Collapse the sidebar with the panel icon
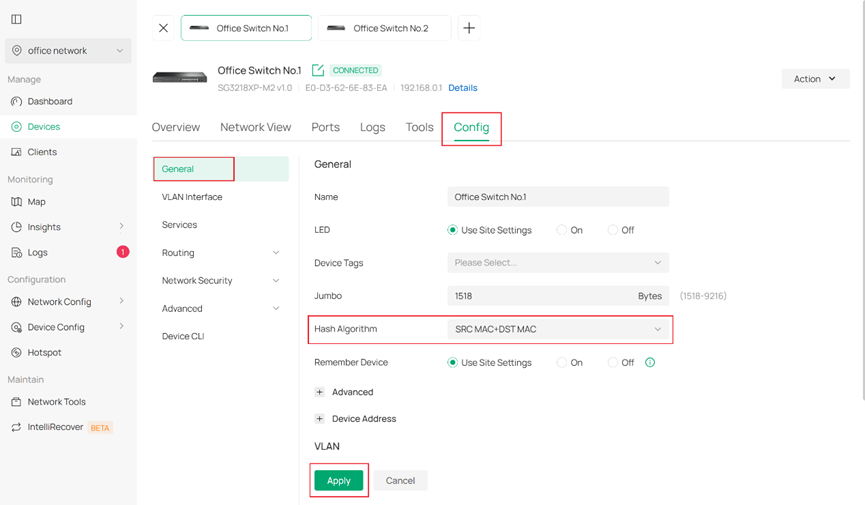 coord(17,19)
